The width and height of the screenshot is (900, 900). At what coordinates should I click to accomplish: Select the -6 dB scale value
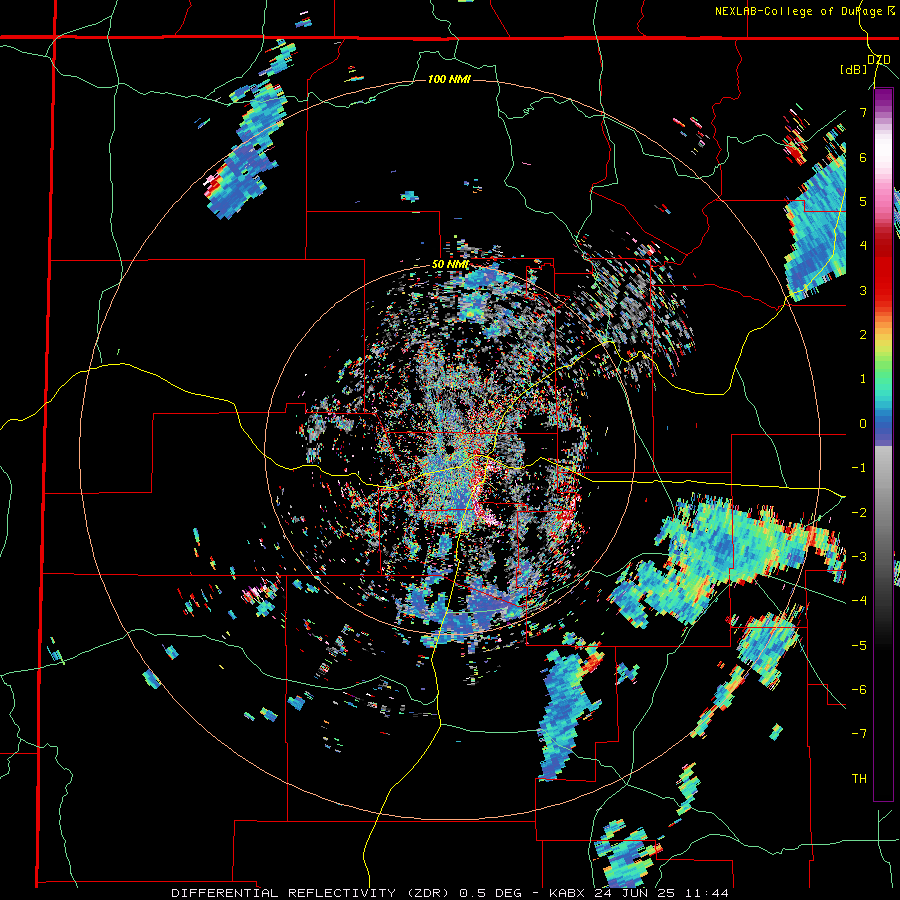coord(859,690)
